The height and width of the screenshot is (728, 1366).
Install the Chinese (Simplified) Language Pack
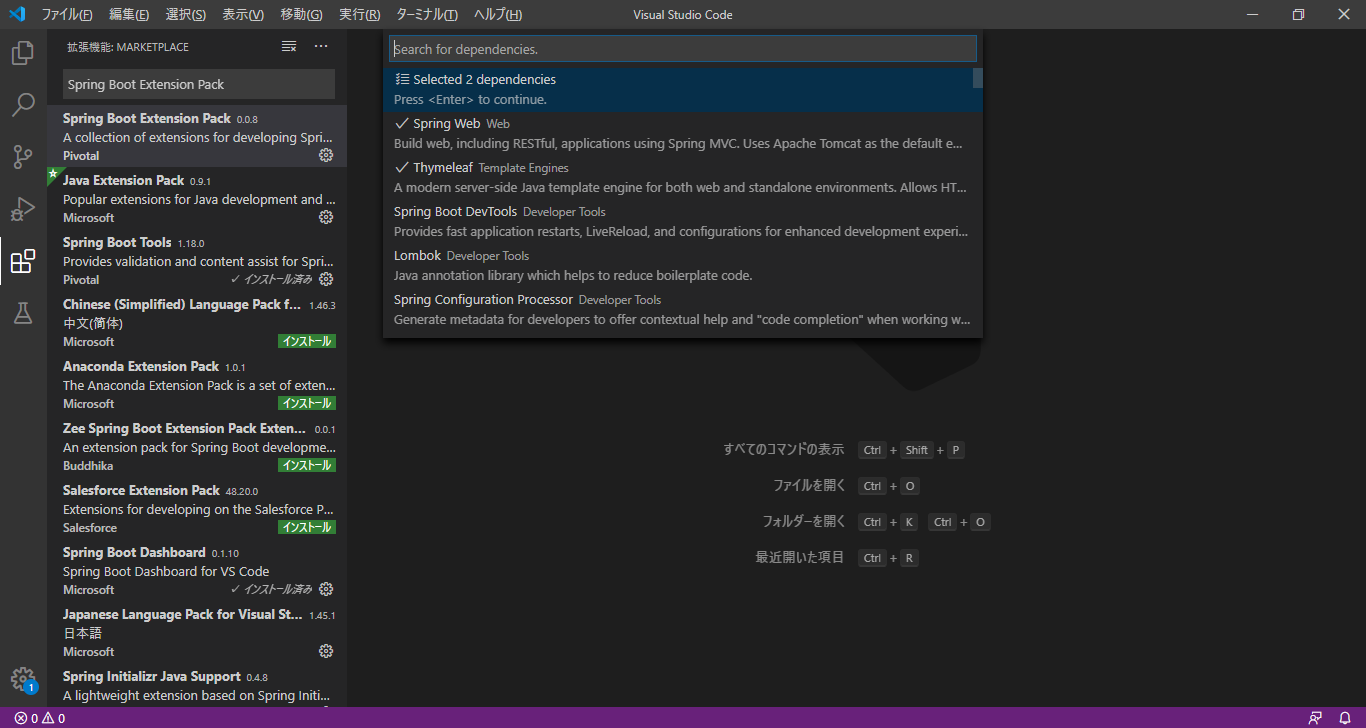(306, 341)
